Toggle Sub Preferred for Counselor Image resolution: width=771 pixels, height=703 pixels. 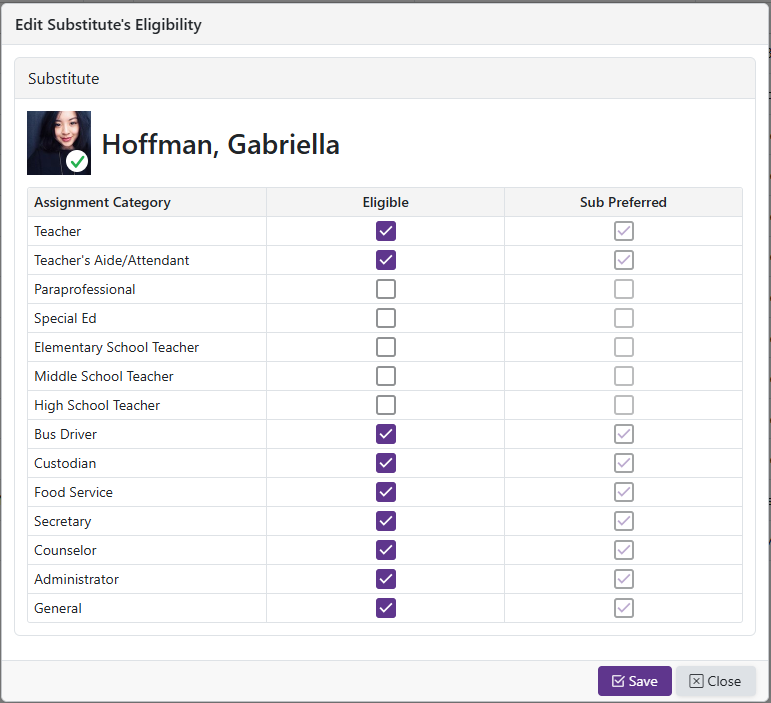point(623,550)
